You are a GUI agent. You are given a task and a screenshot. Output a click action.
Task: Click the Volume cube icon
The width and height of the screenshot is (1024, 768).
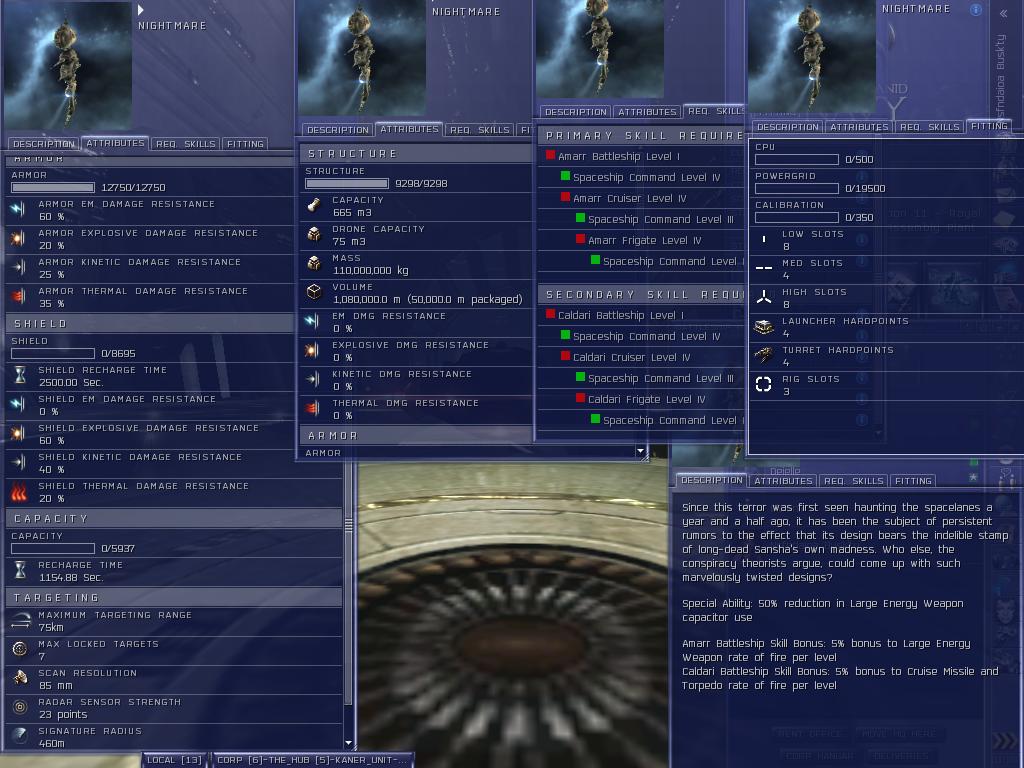tap(314, 292)
